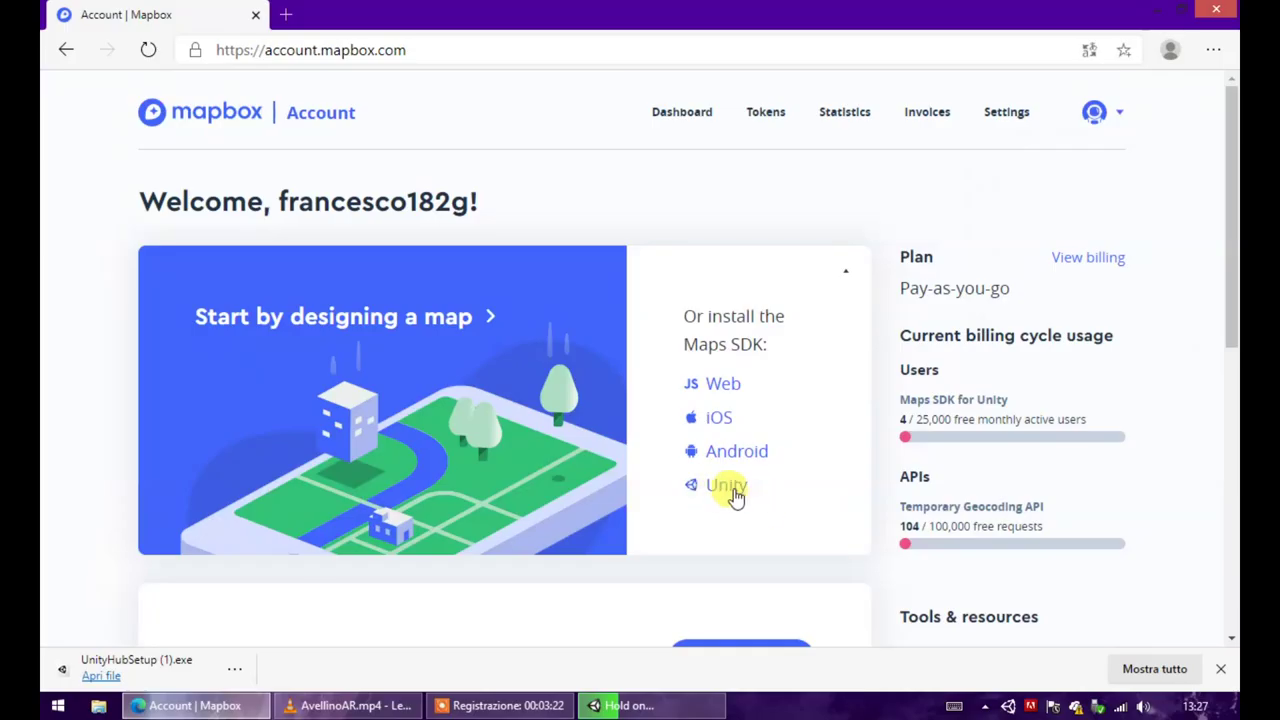Open the Statistics page

(x=844, y=112)
